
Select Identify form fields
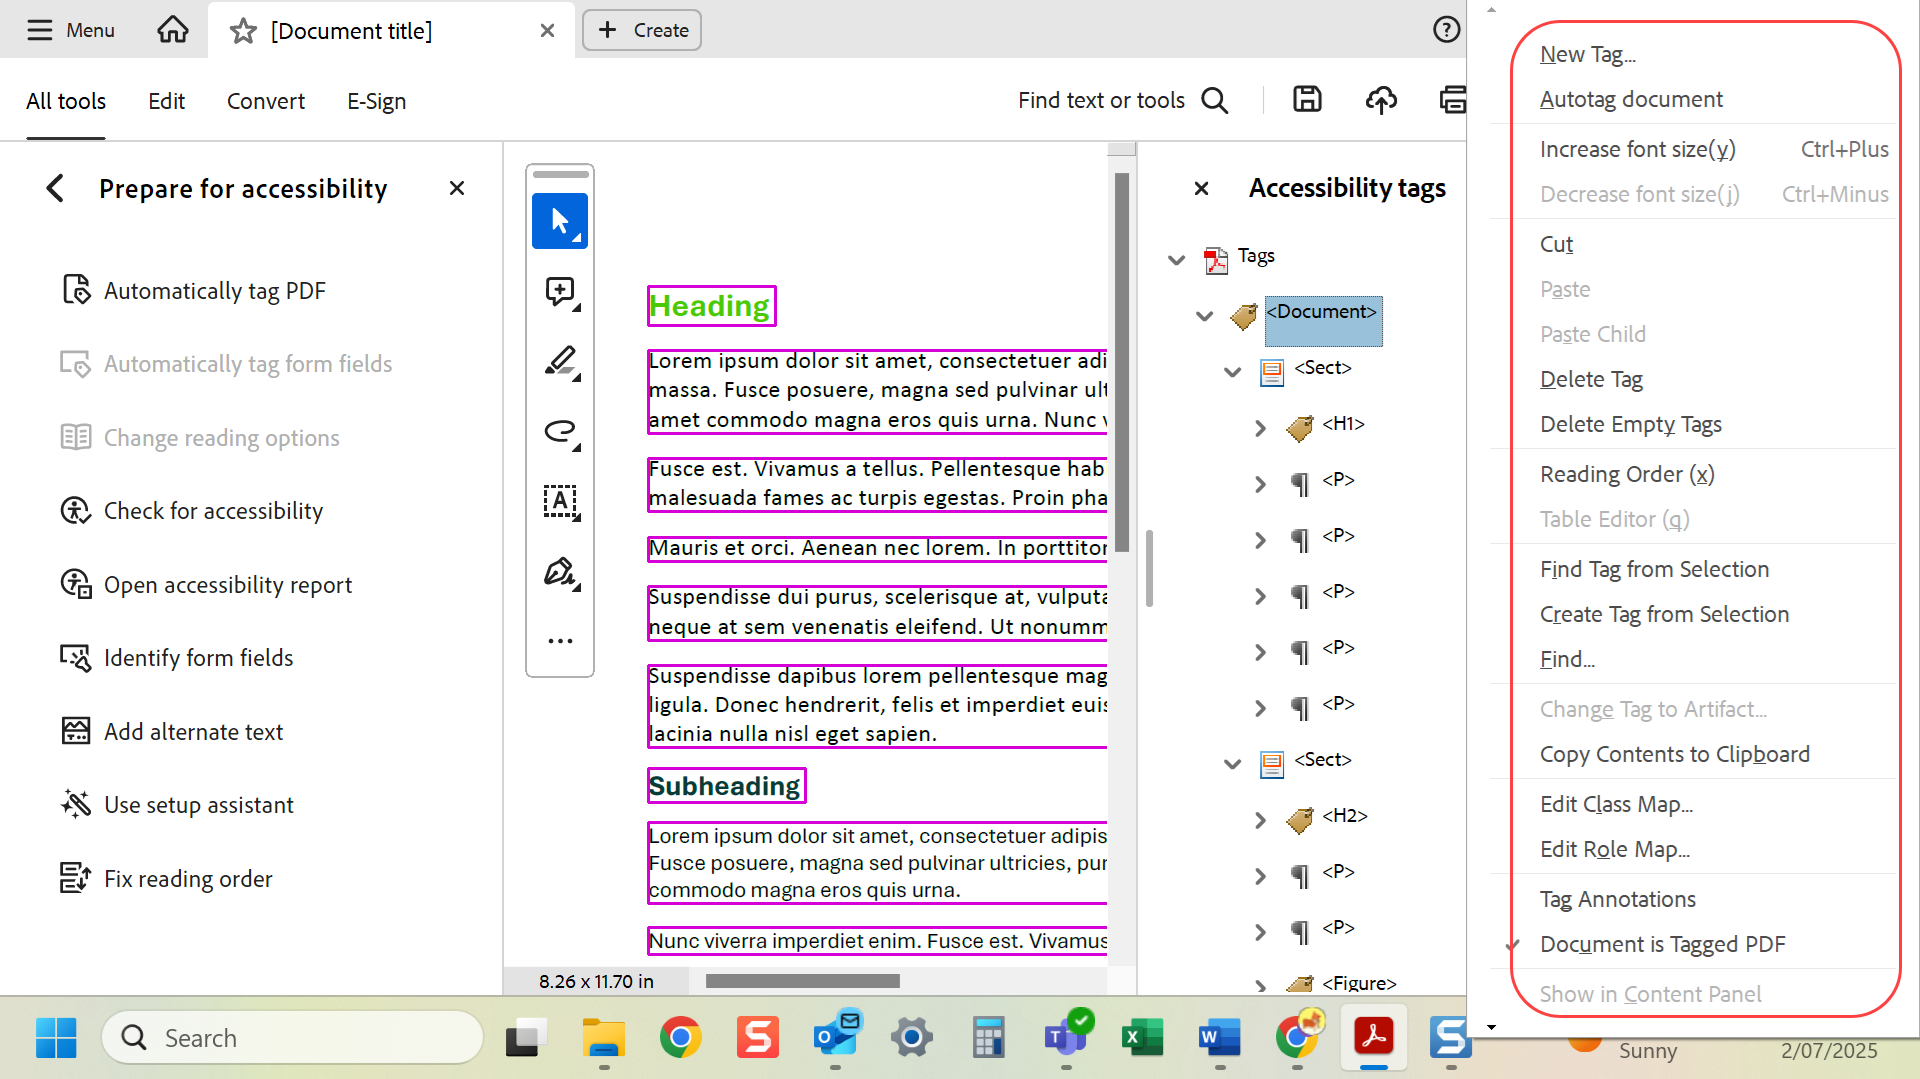point(177,658)
